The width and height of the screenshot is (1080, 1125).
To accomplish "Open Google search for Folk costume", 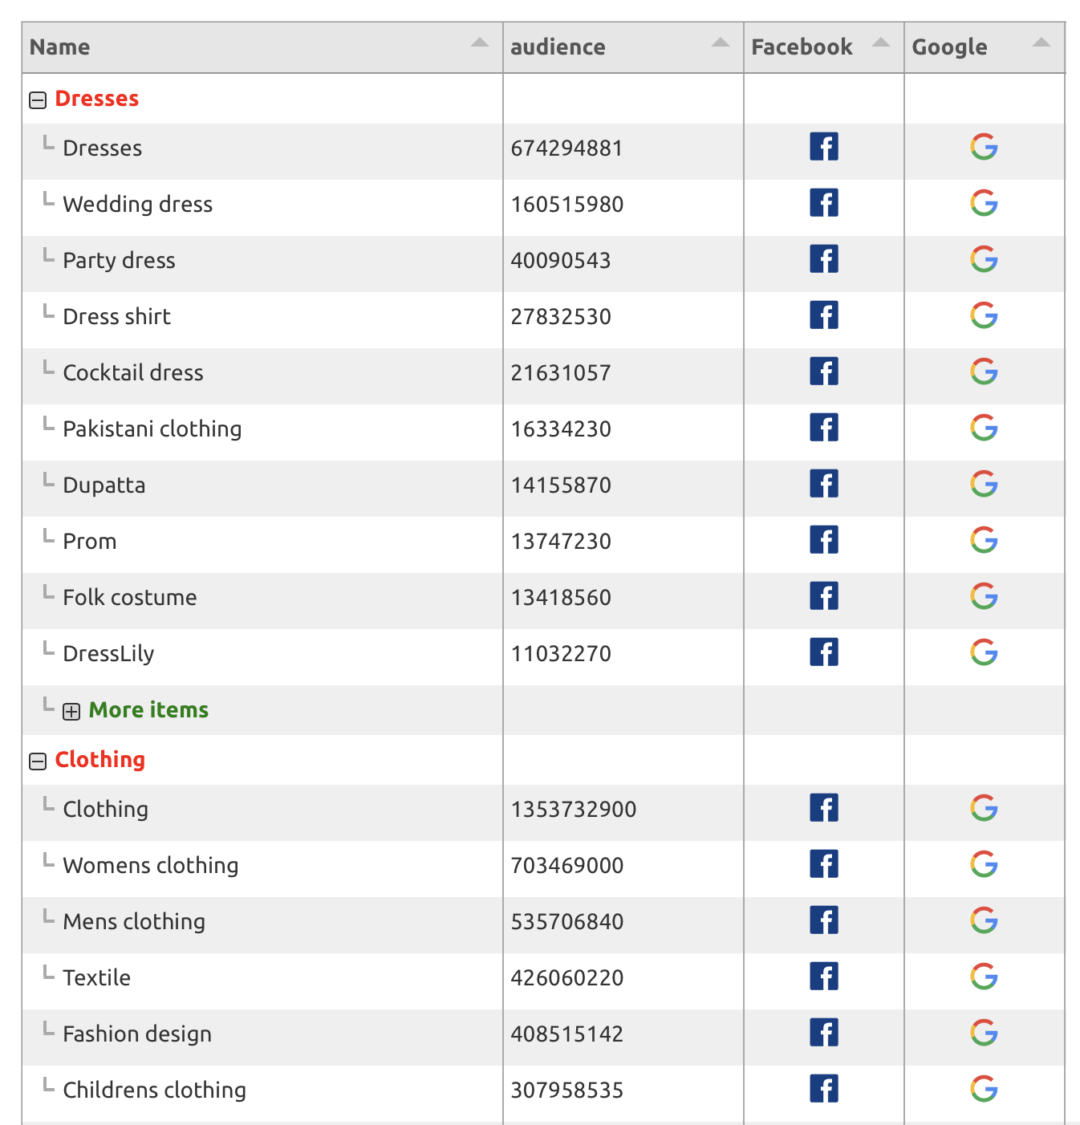I will [983, 595].
